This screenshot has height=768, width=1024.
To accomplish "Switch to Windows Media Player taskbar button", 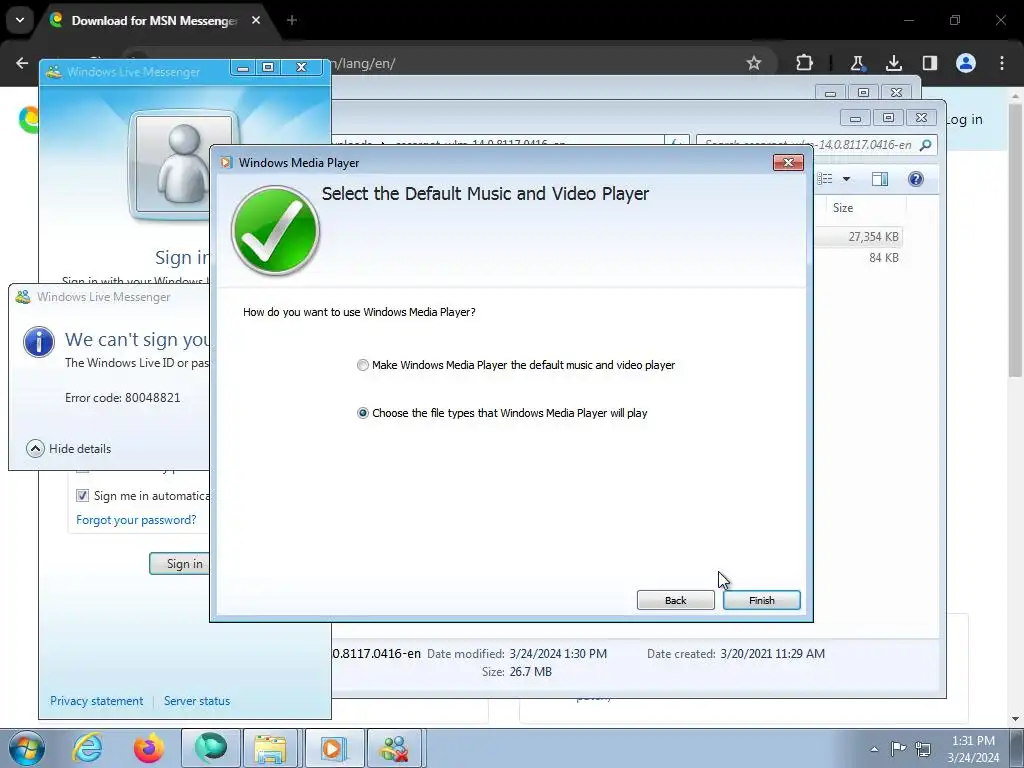I will pos(334,748).
